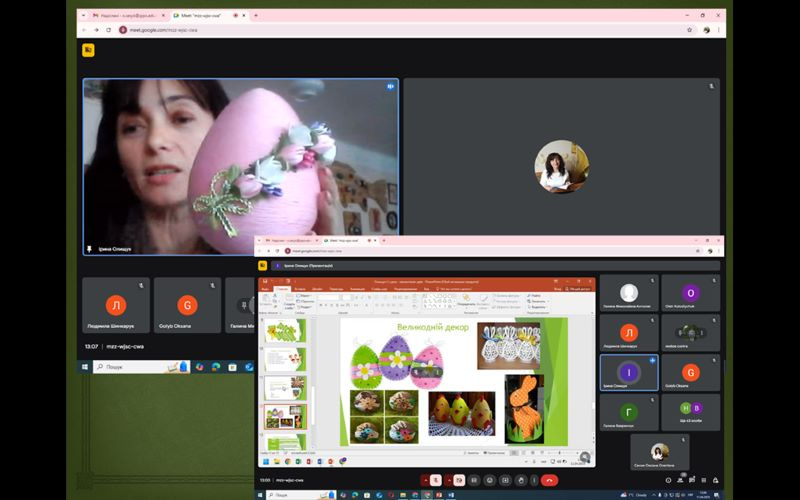Select Людмила tile in front Meet window
The width and height of the screenshot is (800, 500).
[629, 333]
